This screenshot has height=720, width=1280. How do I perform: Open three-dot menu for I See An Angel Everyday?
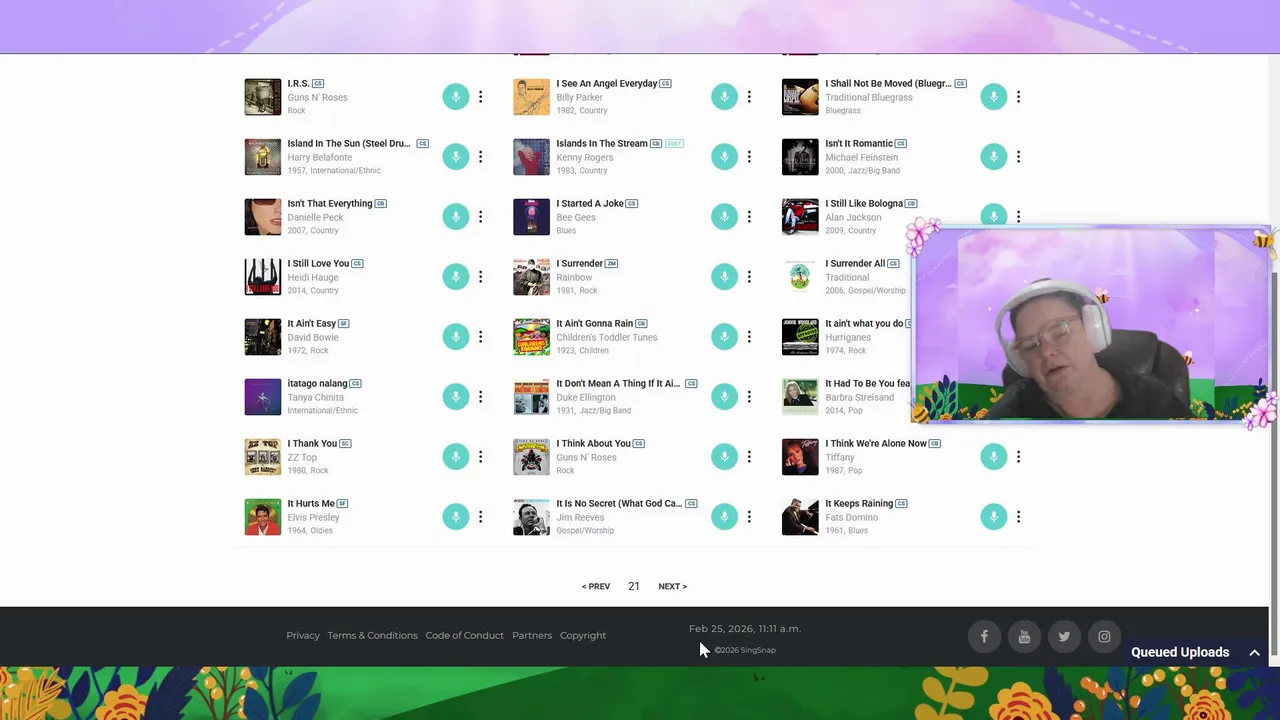click(749, 96)
